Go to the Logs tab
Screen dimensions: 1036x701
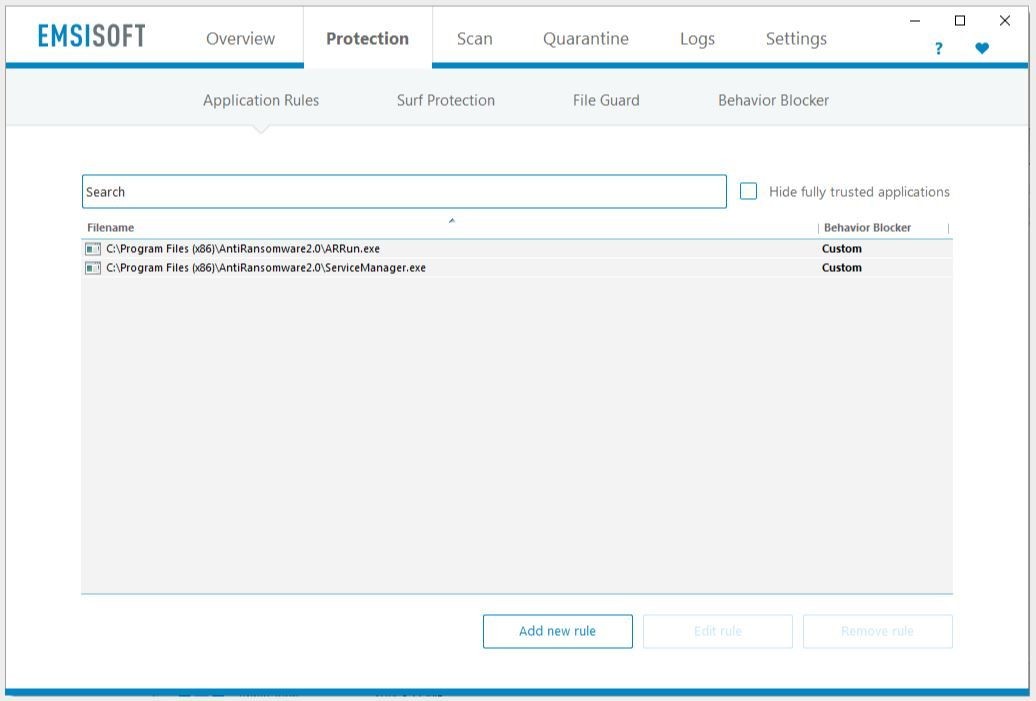697,39
